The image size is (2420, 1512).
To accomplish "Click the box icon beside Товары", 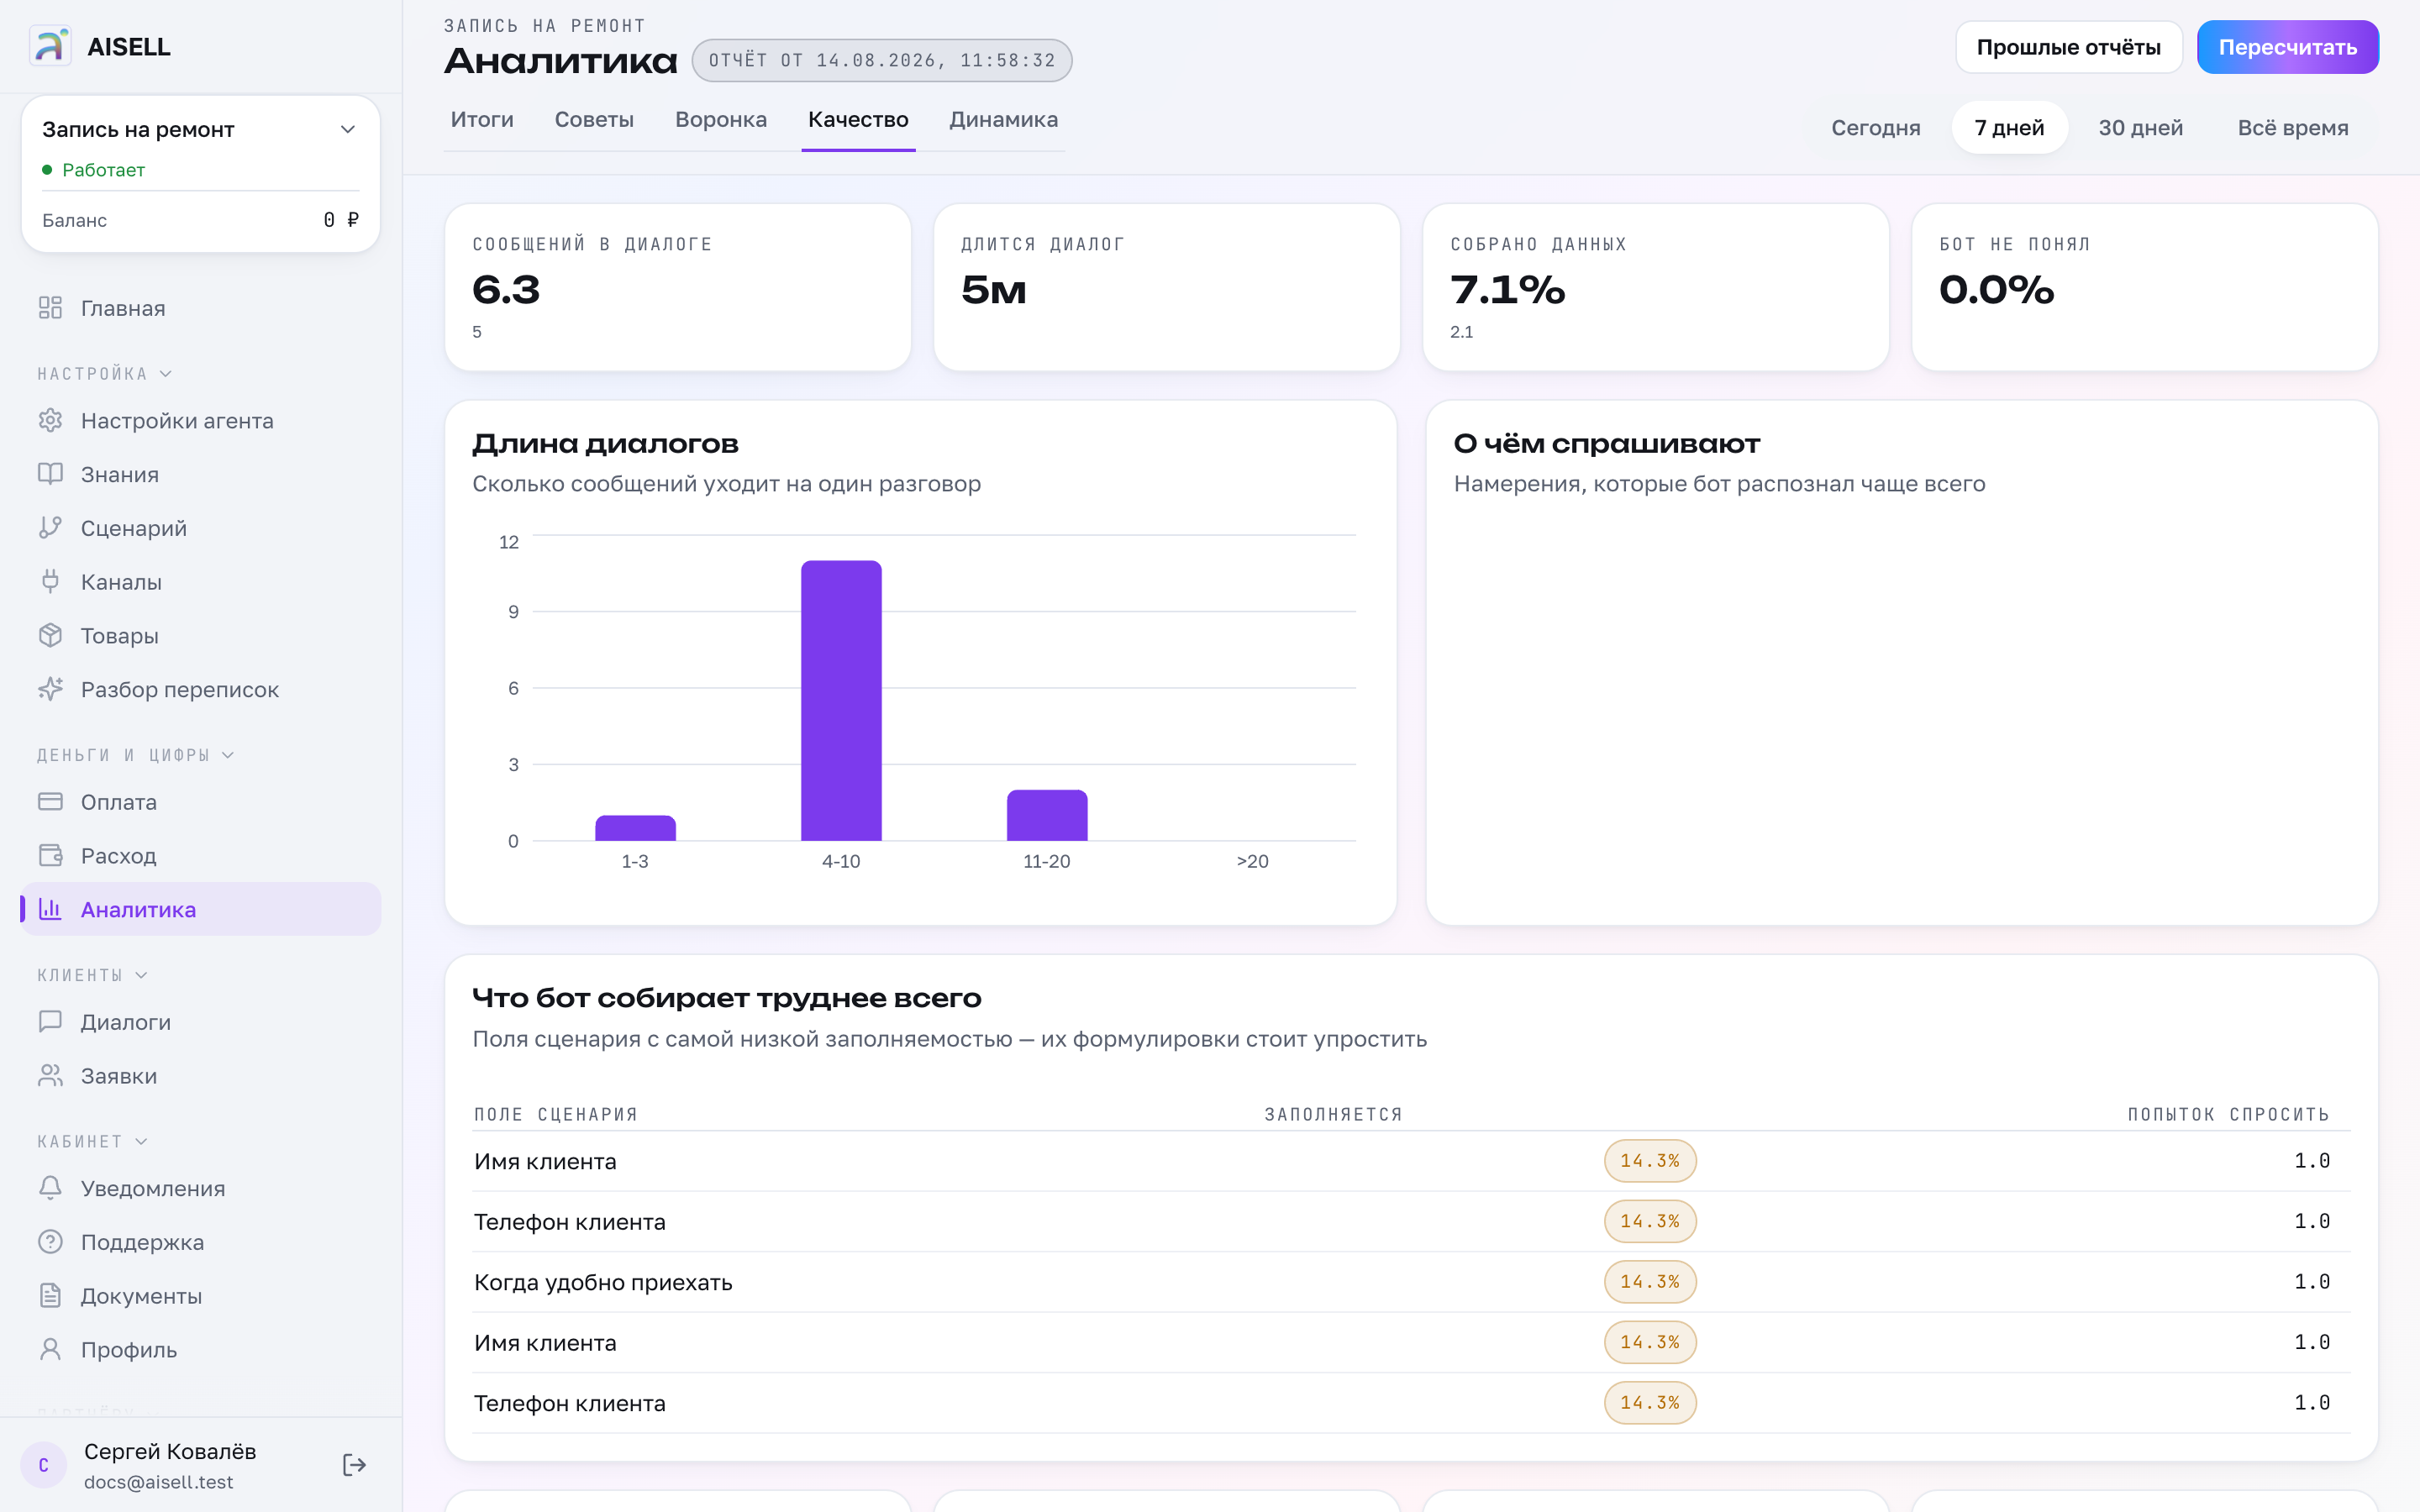I will (x=50, y=636).
